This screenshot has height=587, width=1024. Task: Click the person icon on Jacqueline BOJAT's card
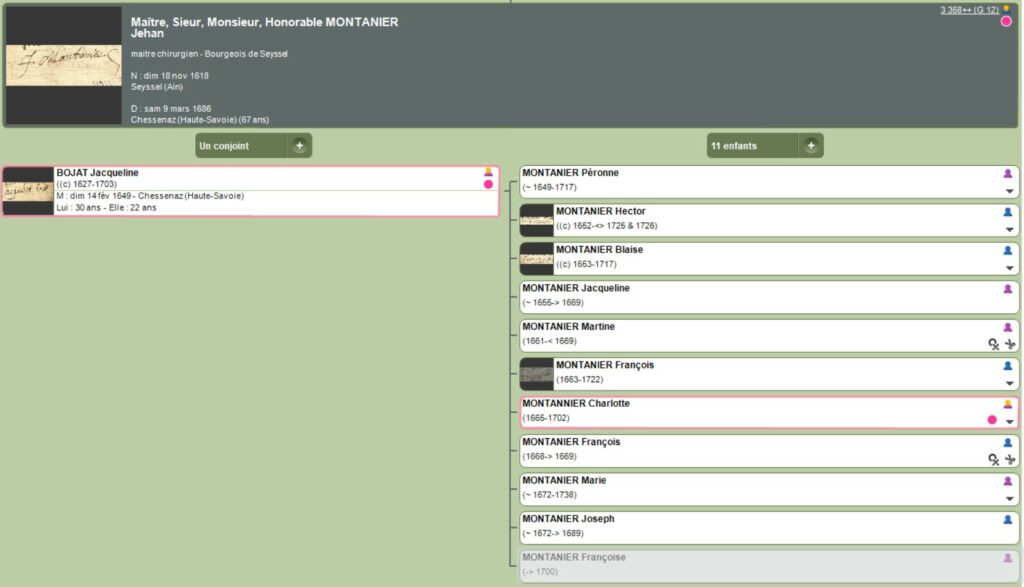point(488,172)
